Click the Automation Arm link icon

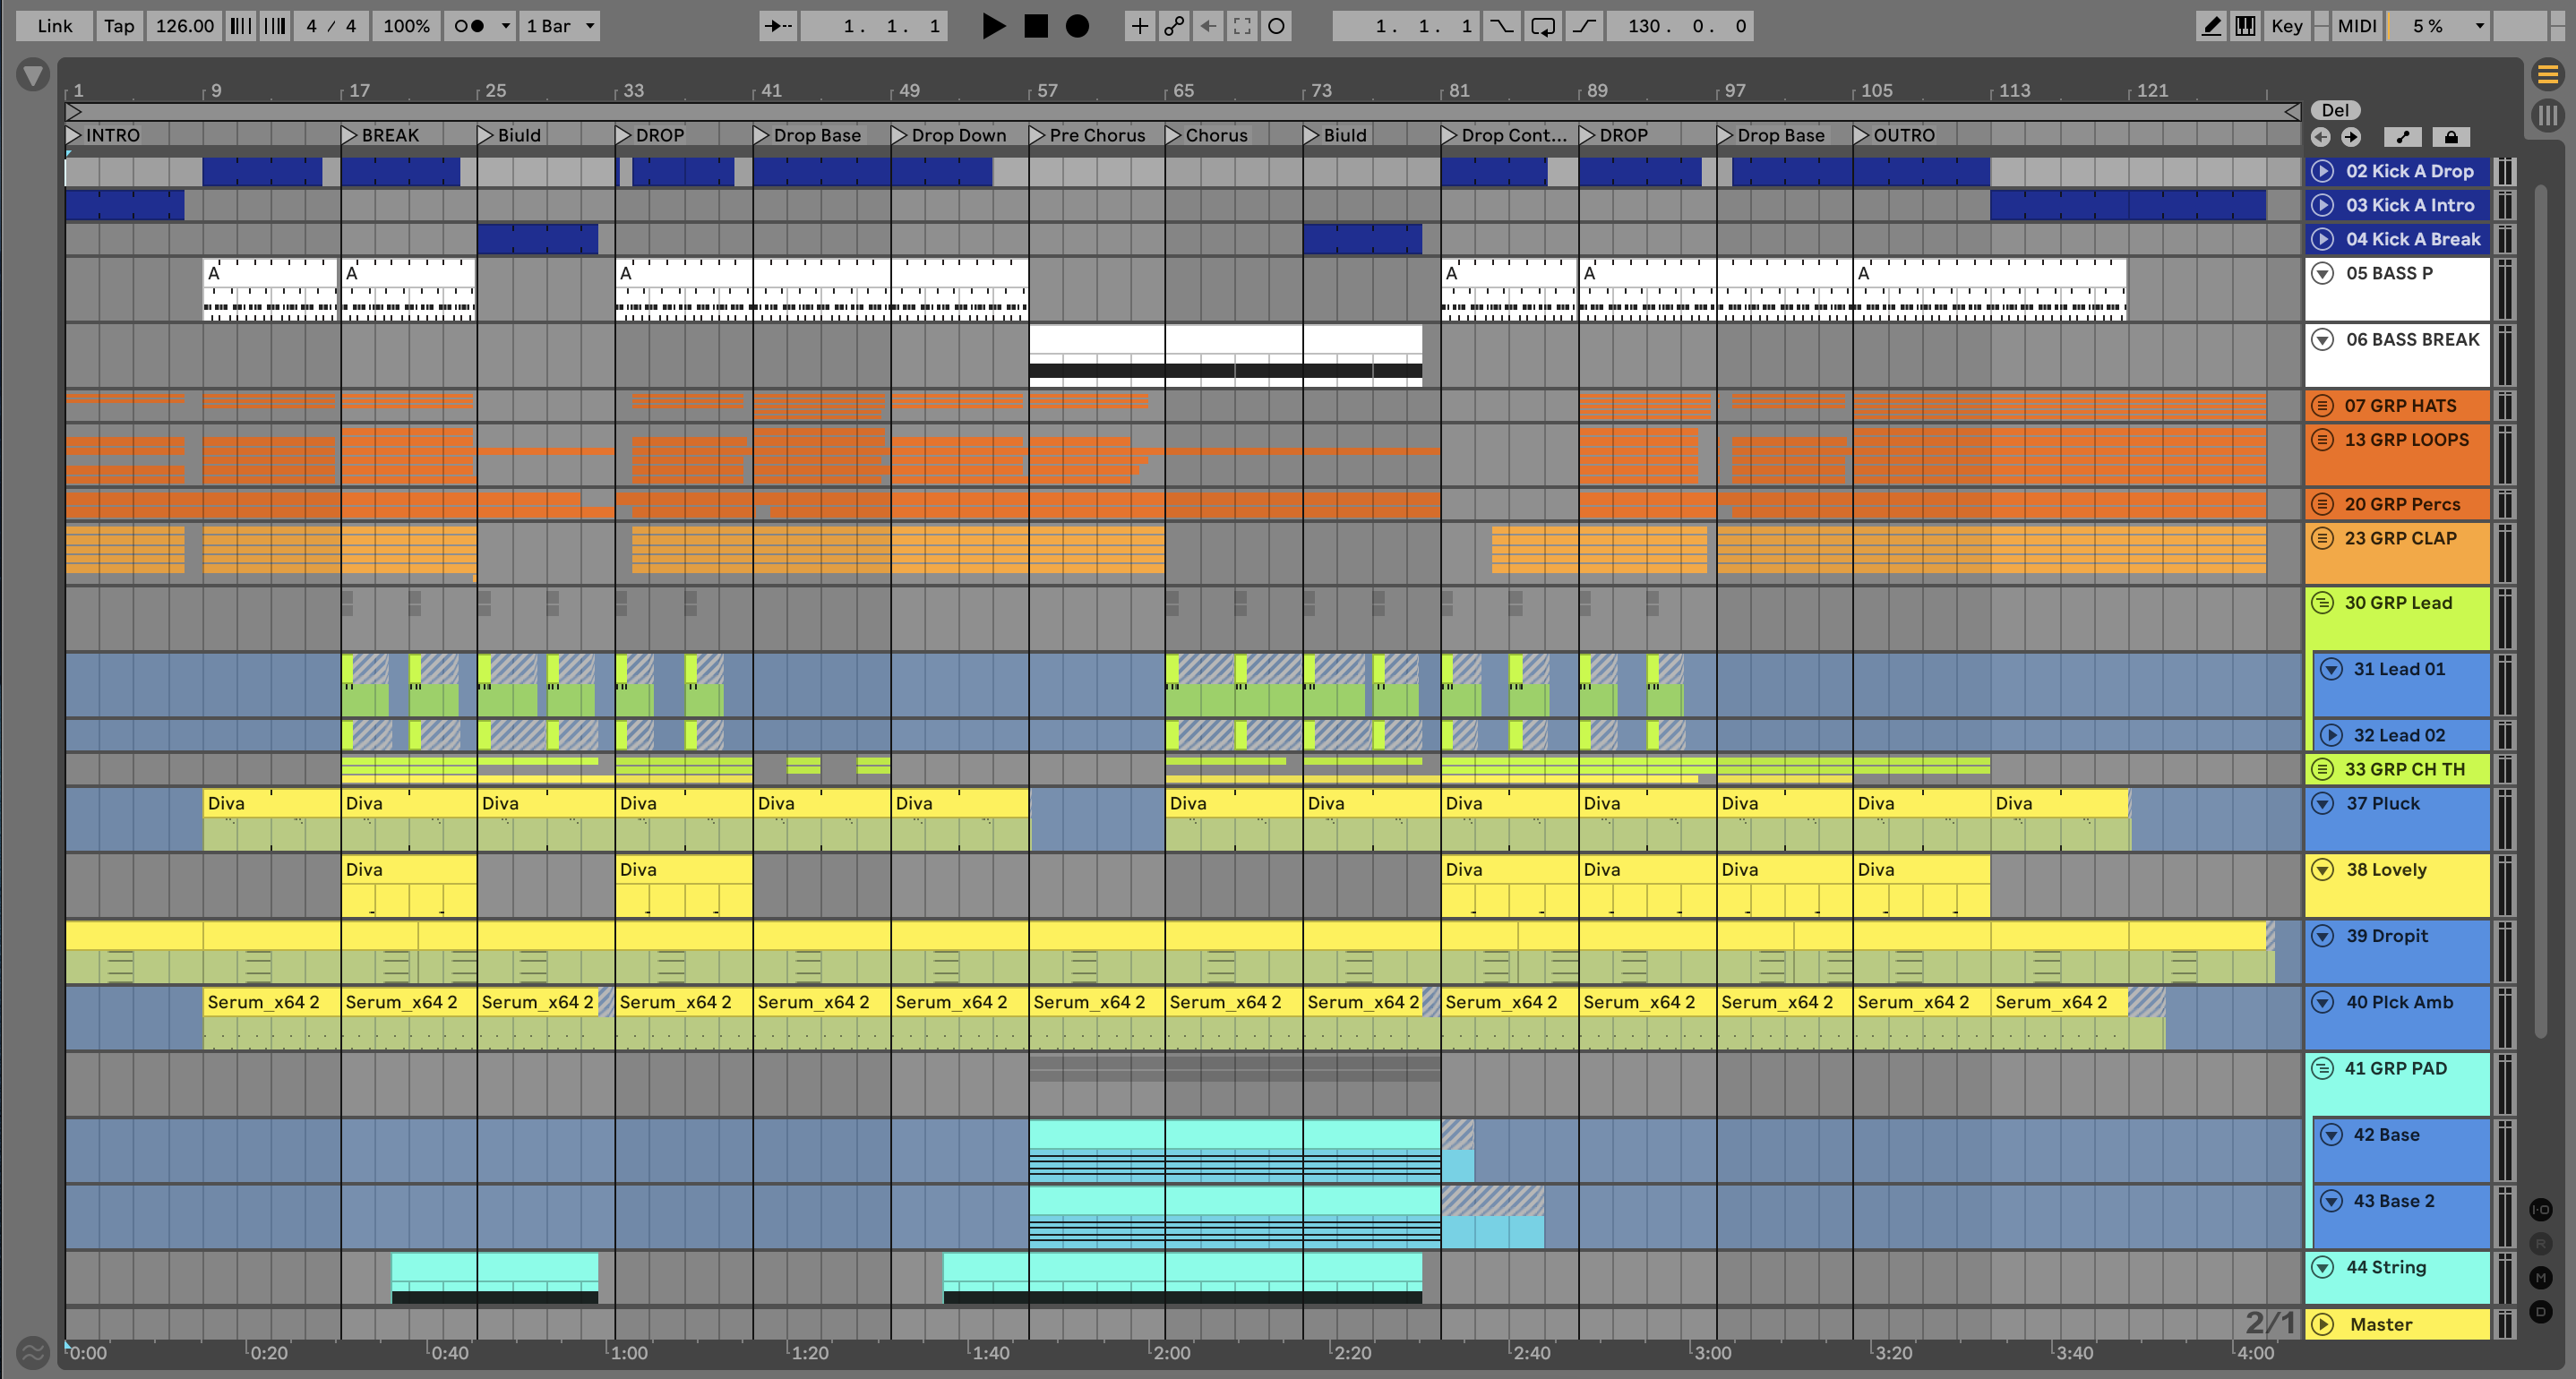(1173, 26)
